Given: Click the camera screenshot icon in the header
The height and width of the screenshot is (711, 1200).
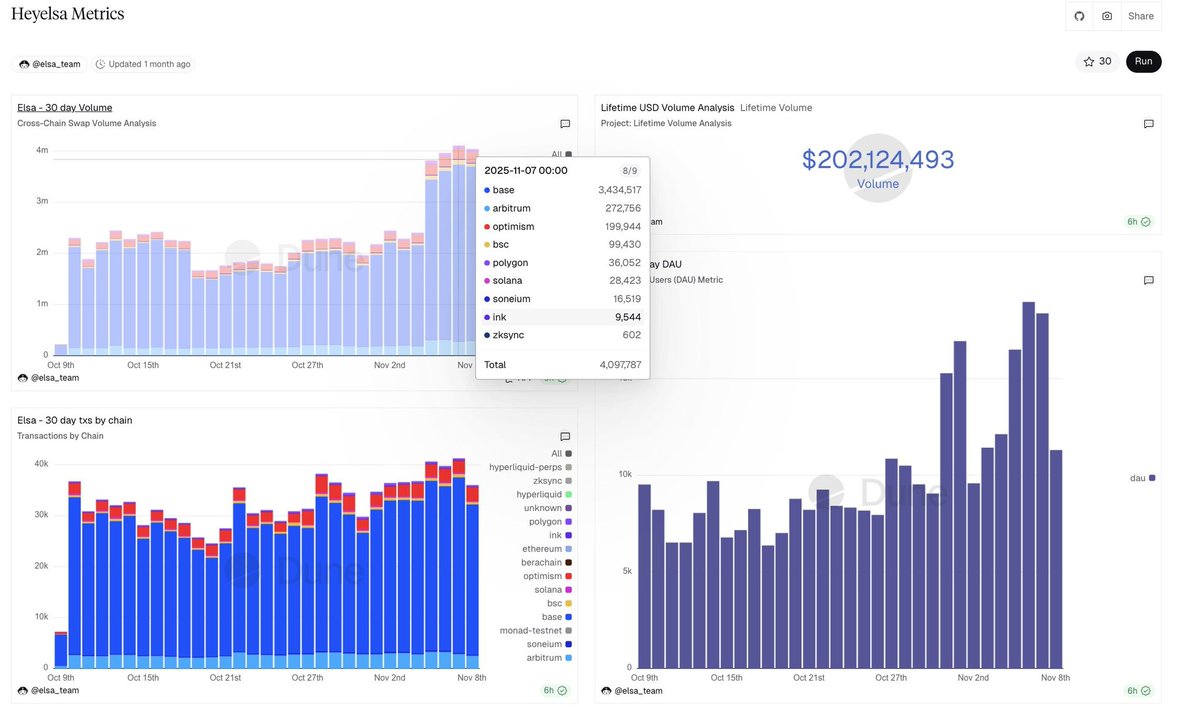Looking at the screenshot, I should tap(1106, 15).
